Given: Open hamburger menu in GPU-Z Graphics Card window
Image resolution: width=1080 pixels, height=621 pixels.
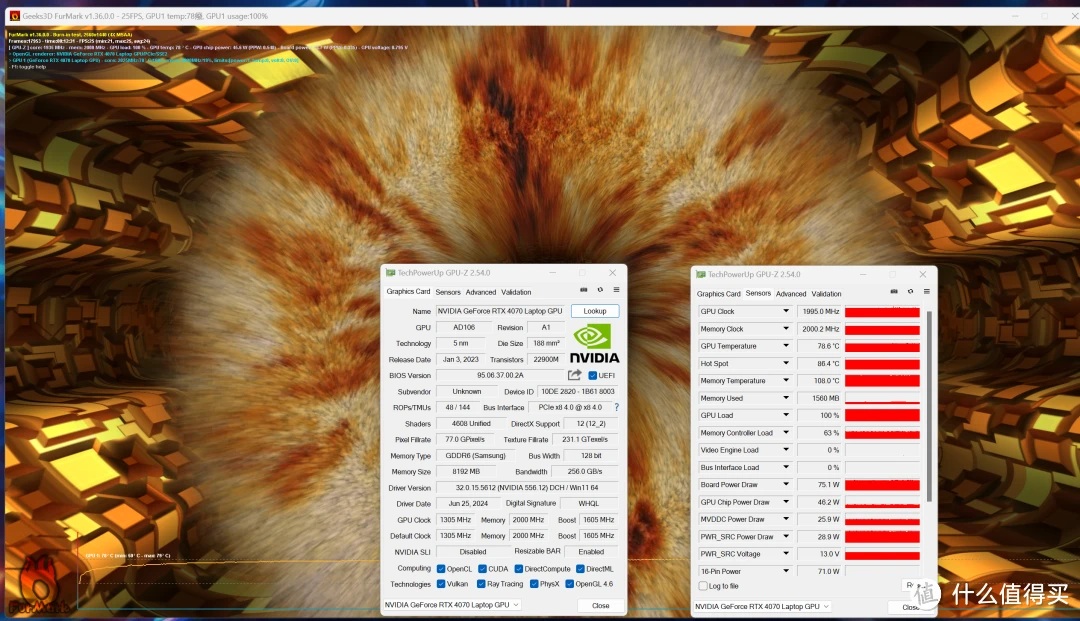Looking at the screenshot, I should [616, 290].
